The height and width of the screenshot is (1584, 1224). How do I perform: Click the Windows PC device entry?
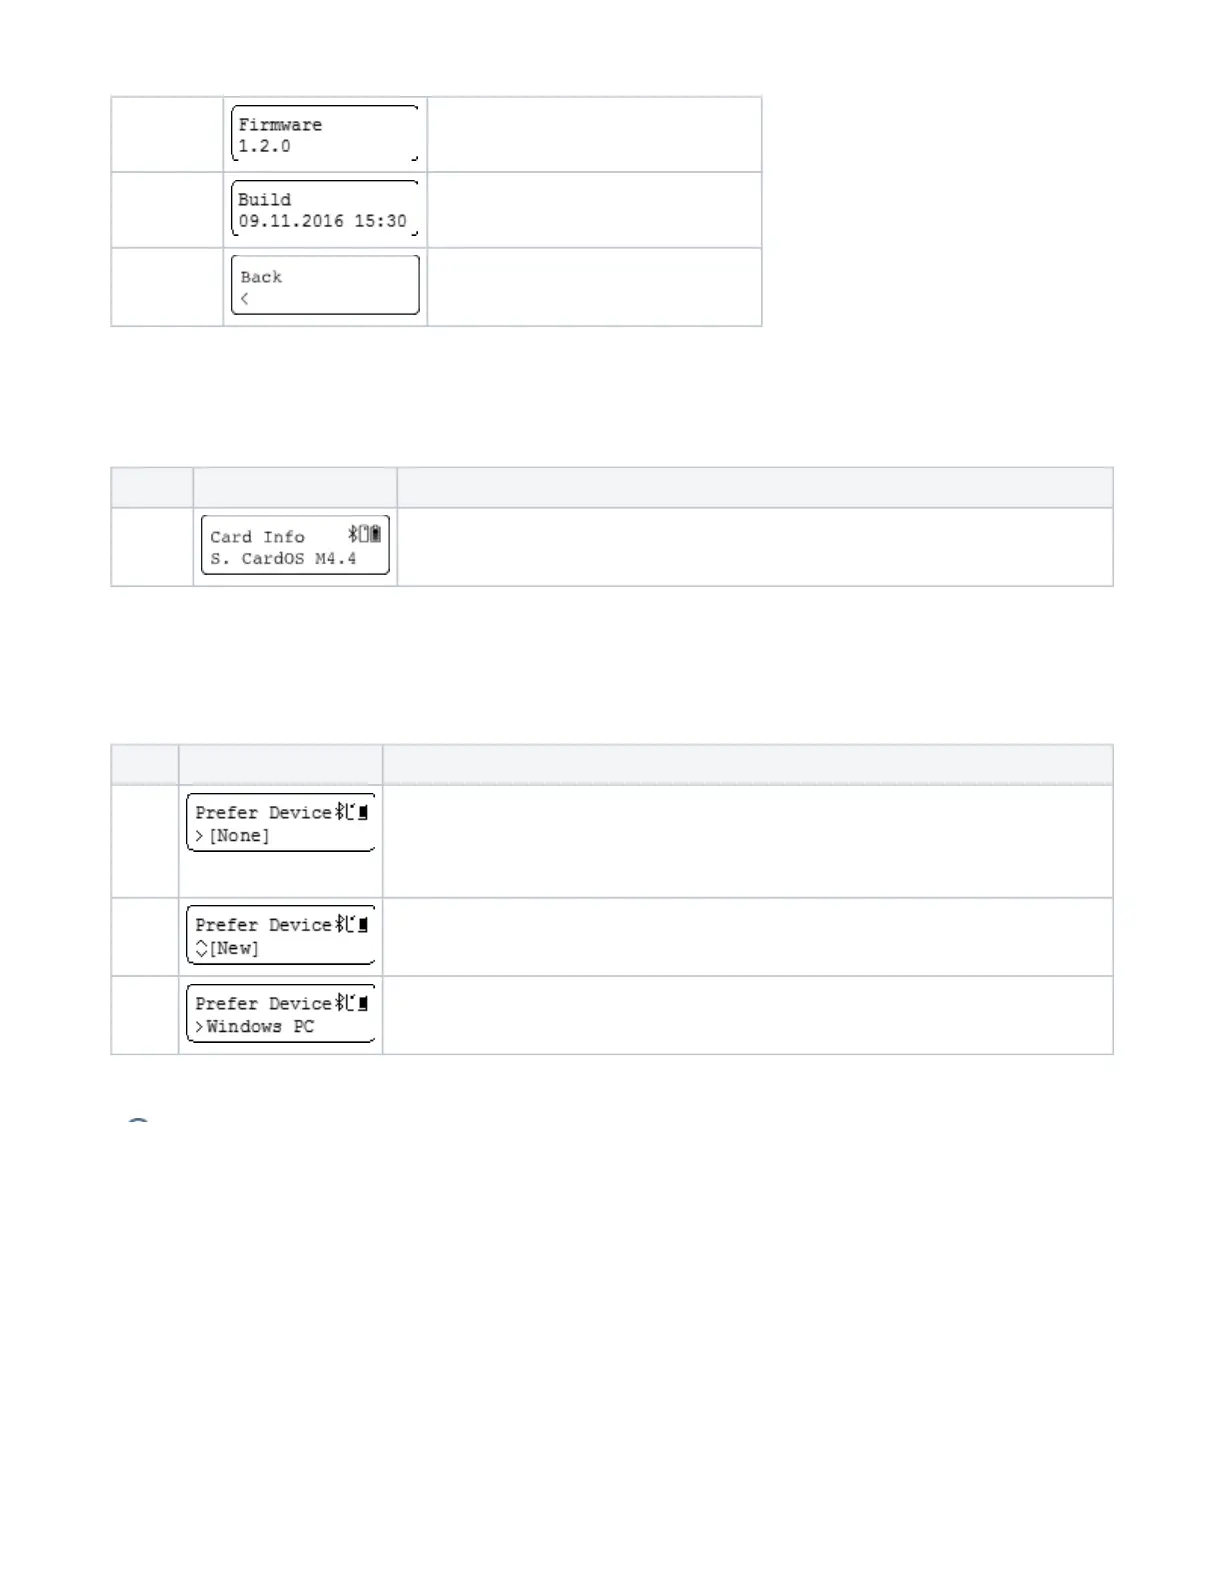pos(260,1026)
